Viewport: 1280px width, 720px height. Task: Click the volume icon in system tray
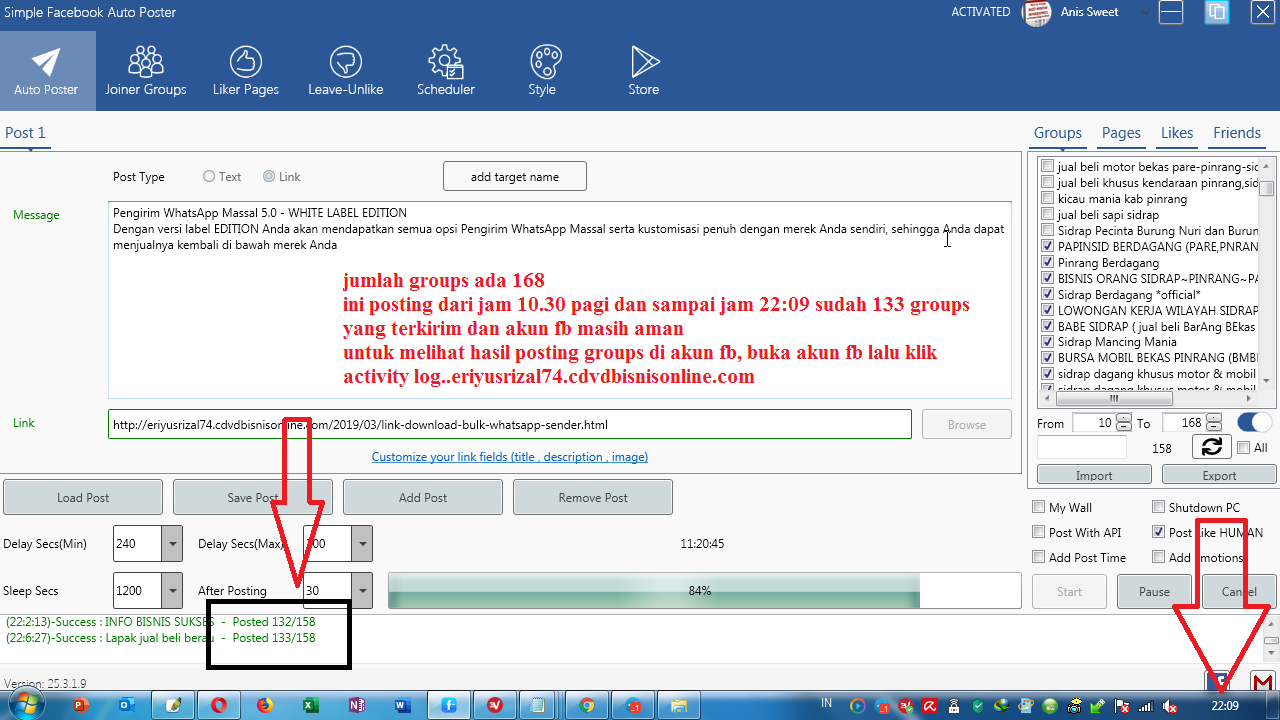coord(1170,708)
